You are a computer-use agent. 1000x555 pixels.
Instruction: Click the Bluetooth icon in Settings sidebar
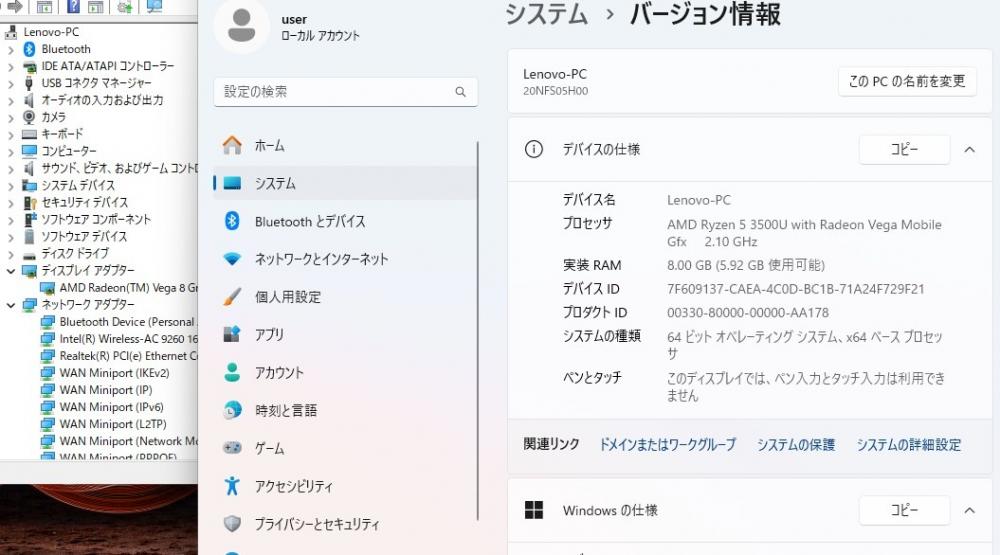click(x=232, y=221)
